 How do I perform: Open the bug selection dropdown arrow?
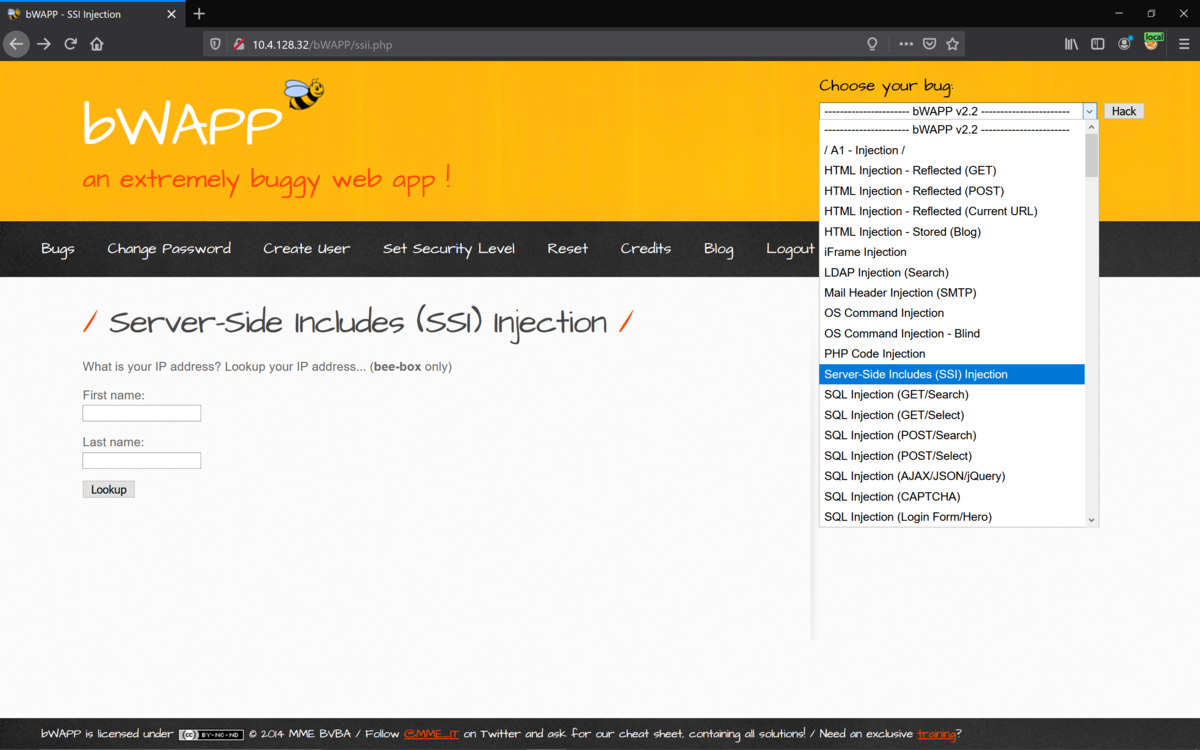1089,111
